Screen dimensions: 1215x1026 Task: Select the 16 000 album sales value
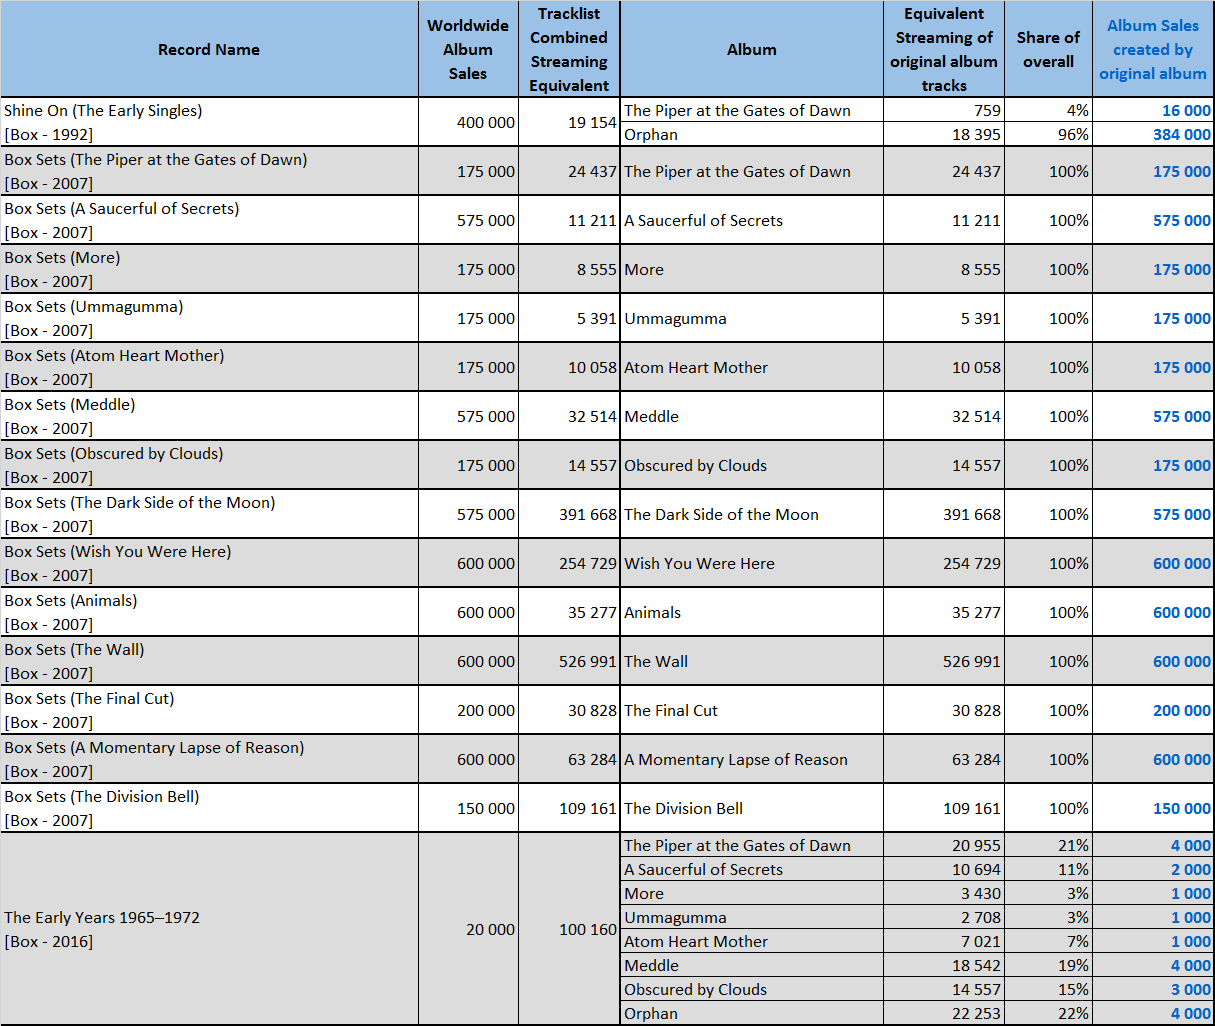coord(1153,110)
